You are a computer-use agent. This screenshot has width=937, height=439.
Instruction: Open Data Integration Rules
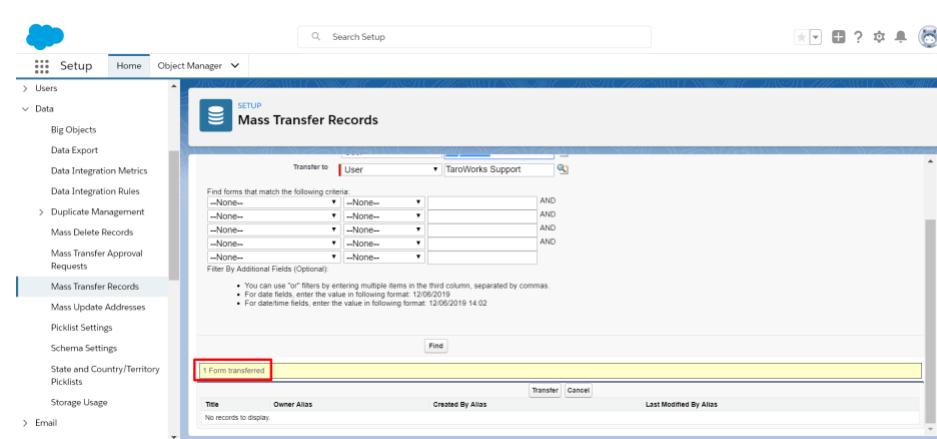pyautogui.click(x=95, y=191)
